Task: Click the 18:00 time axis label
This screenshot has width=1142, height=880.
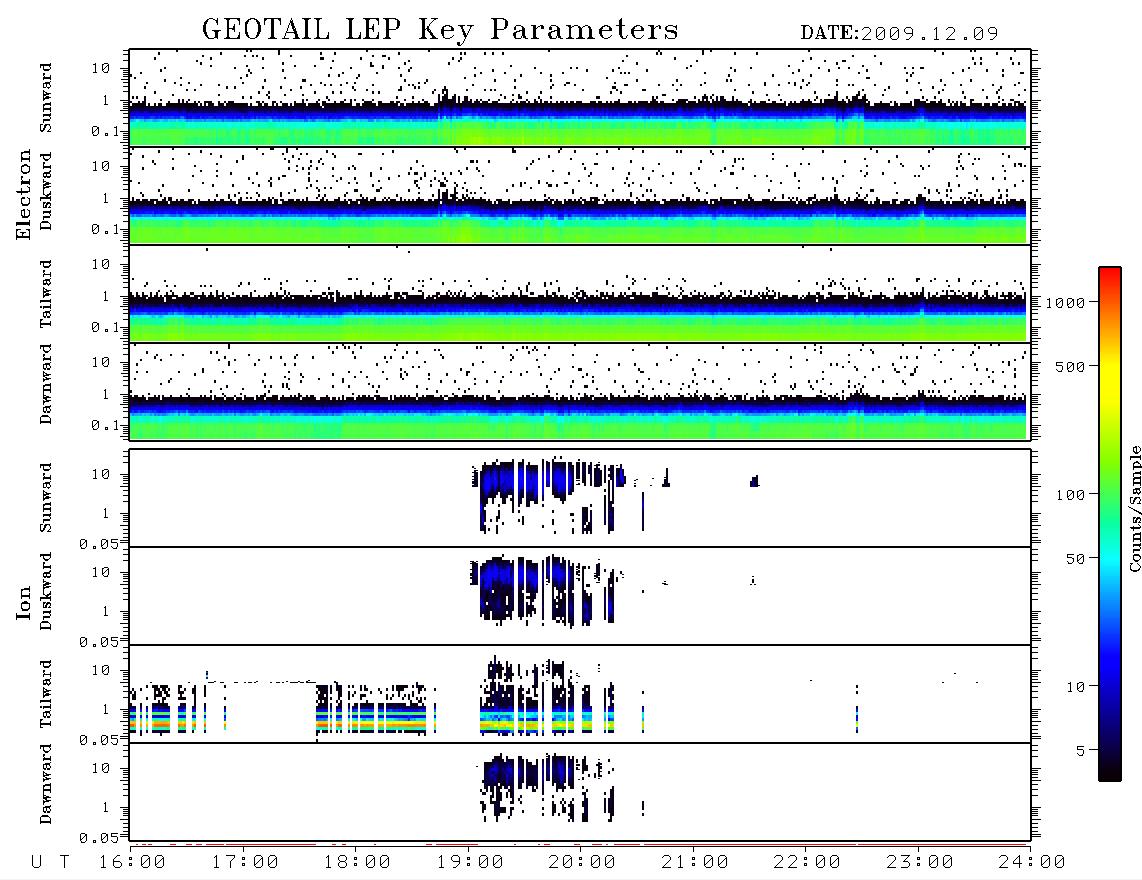Action: tap(358, 862)
